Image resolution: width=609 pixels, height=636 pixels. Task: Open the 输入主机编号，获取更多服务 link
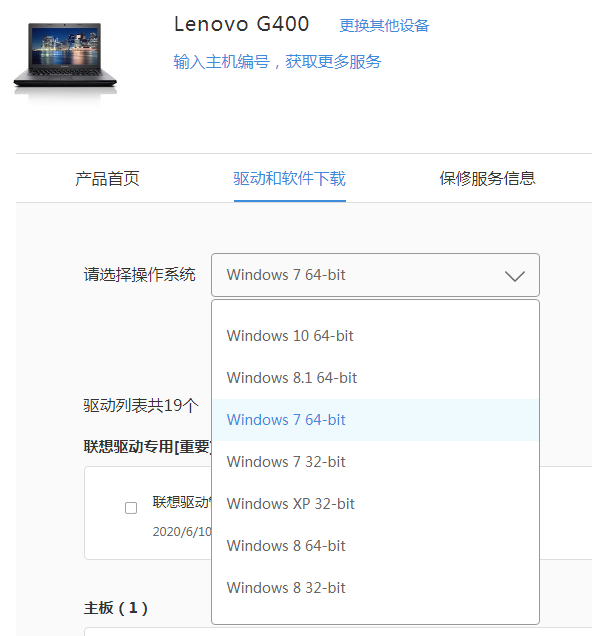click(x=277, y=62)
